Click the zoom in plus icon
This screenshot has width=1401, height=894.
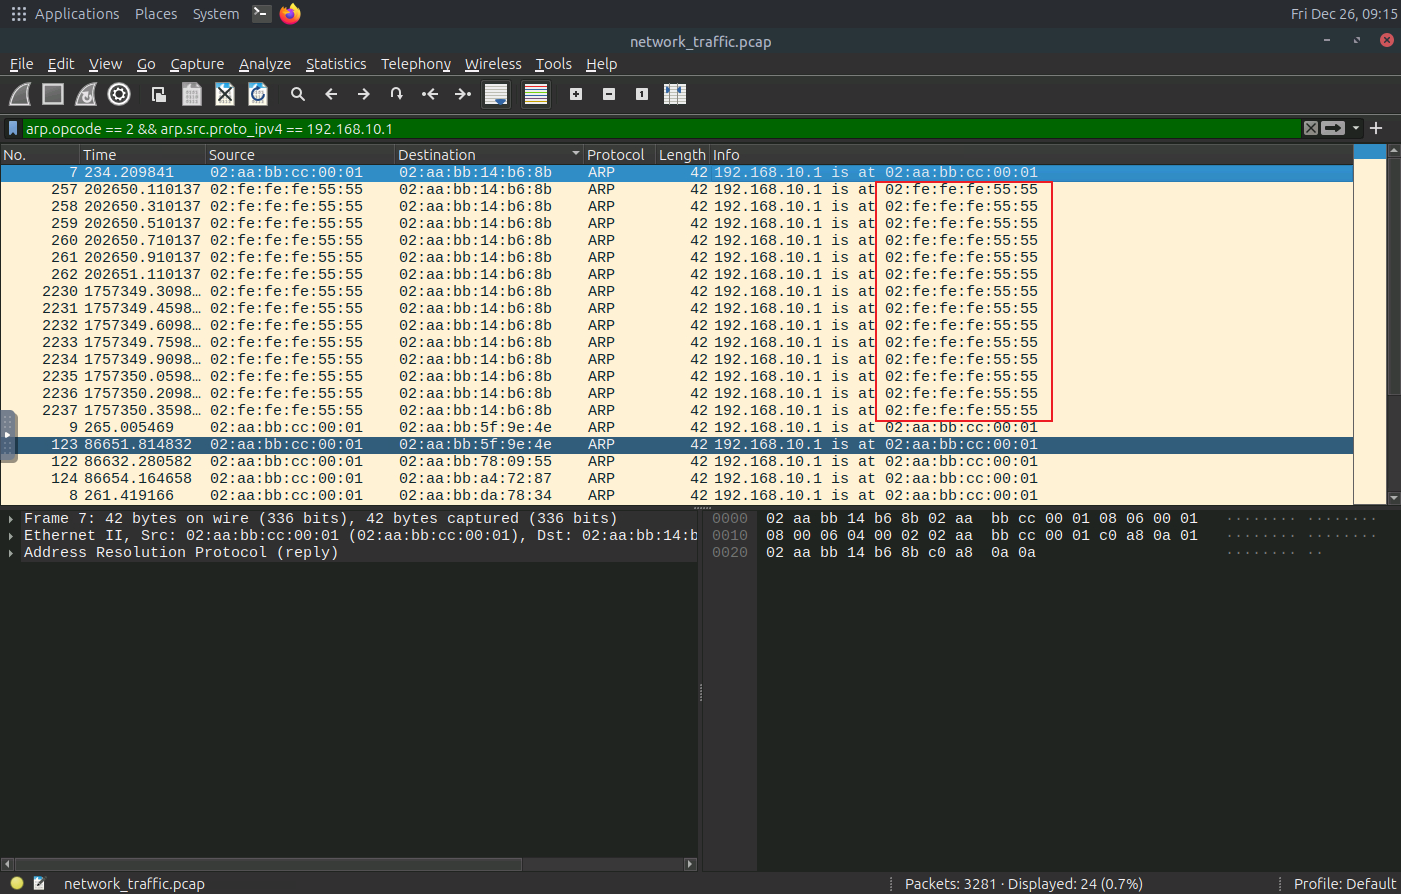coord(576,94)
